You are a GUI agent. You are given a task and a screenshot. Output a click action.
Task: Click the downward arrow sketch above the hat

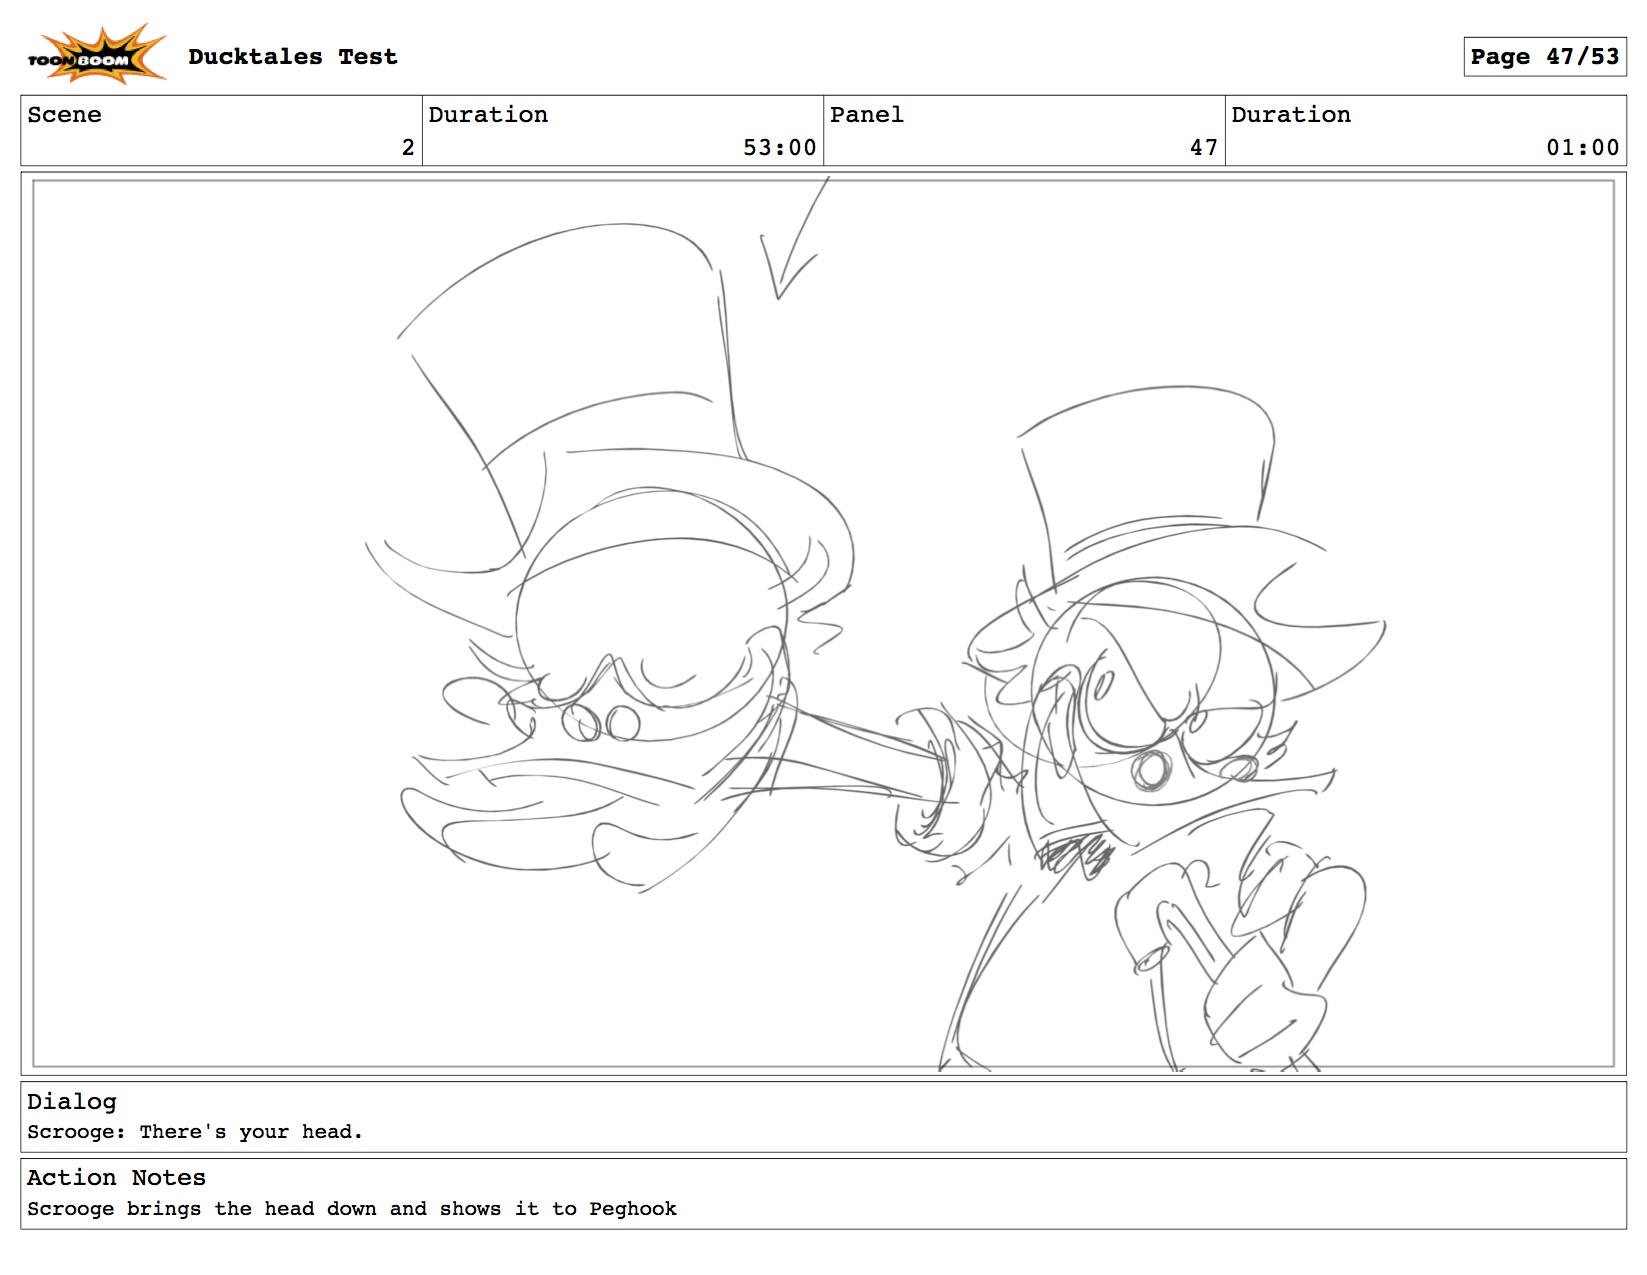pyautogui.click(x=792, y=250)
